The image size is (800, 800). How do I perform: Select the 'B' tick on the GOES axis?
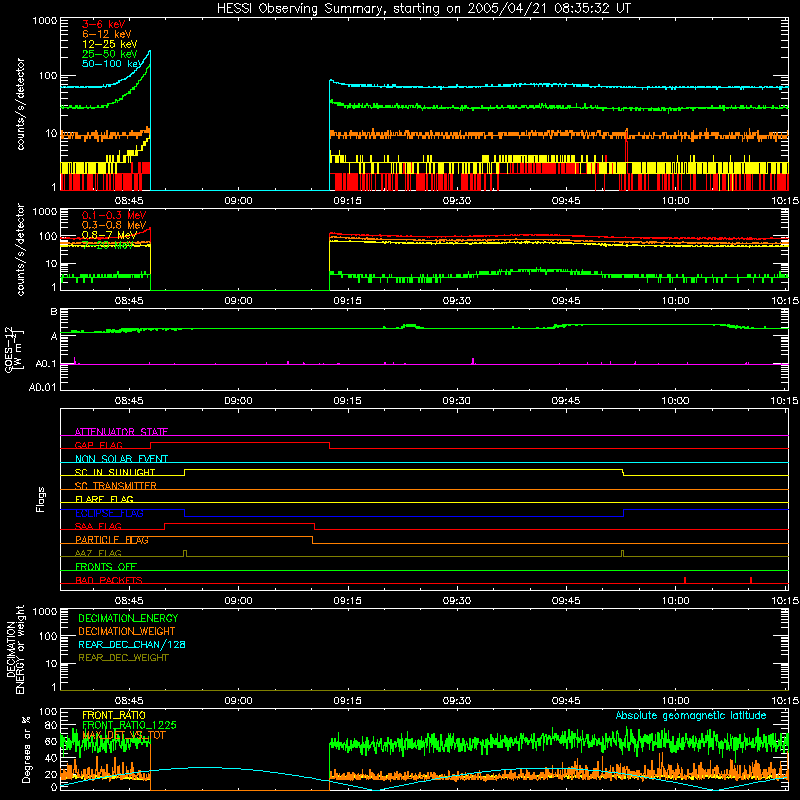point(54,311)
